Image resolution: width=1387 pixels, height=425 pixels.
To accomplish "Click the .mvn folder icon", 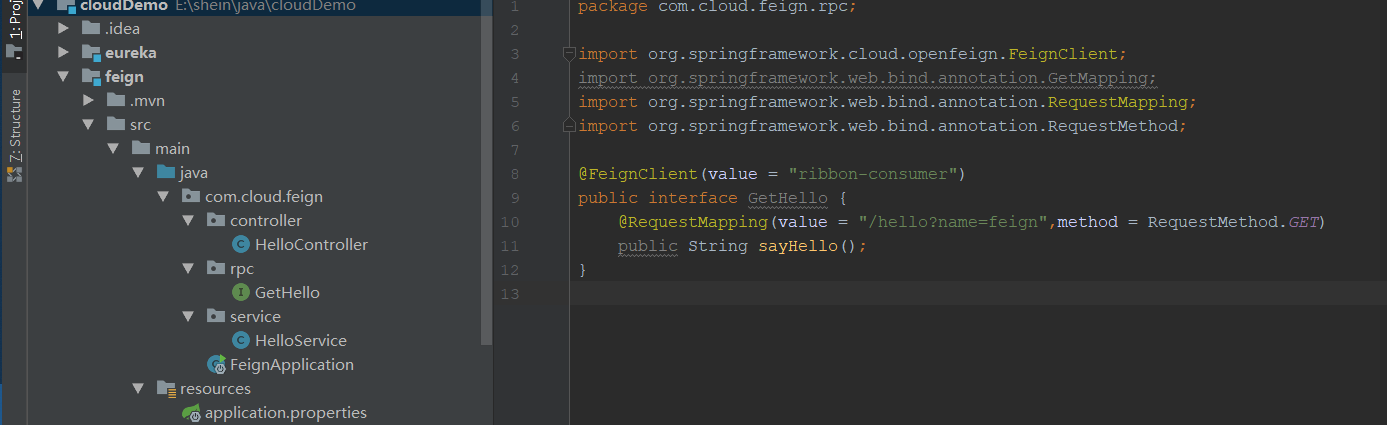I will (x=115, y=100).
